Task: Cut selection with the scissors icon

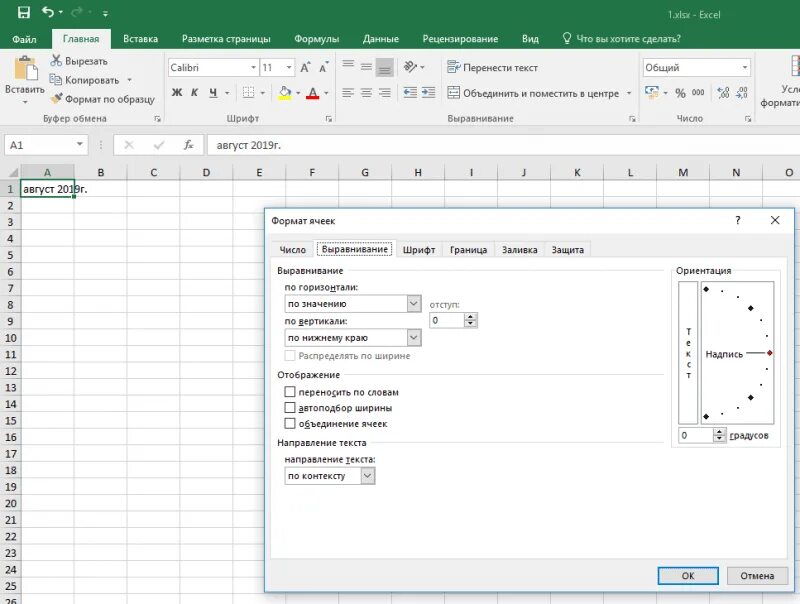Action: [56, 61]
